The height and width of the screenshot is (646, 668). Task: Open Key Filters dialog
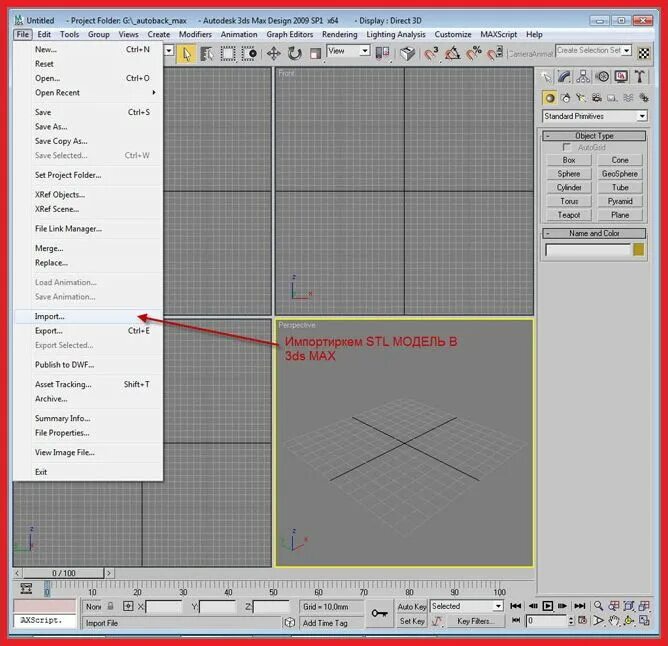click(475, 621)
